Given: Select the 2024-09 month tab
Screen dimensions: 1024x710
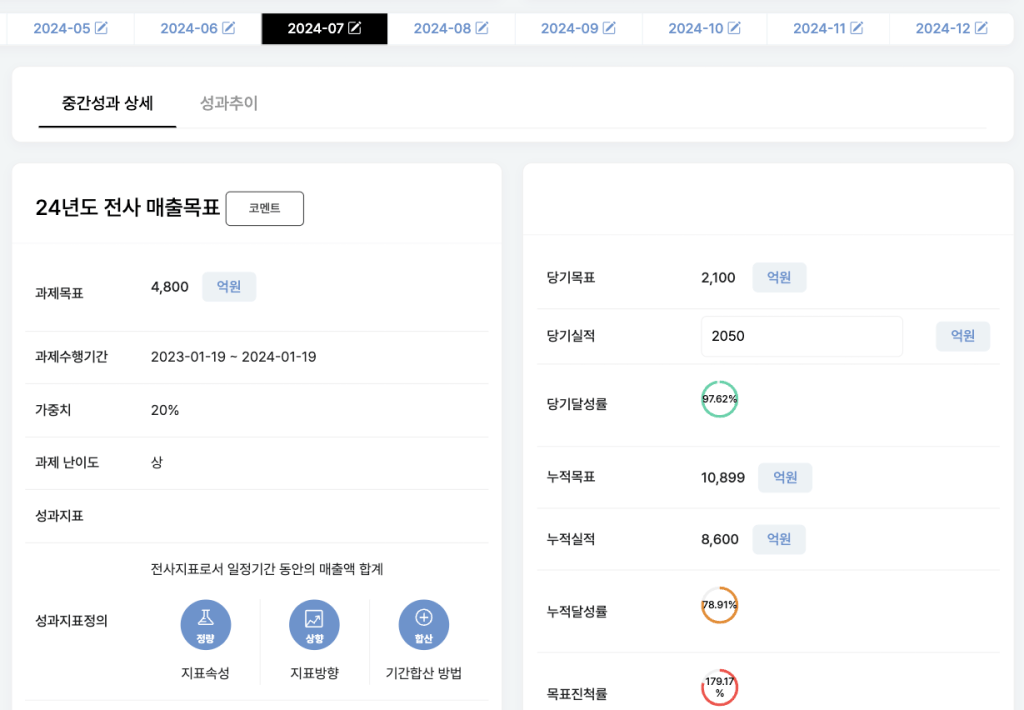Looking at the screenshot, I should pyautogui.click(x=578, y=29).
